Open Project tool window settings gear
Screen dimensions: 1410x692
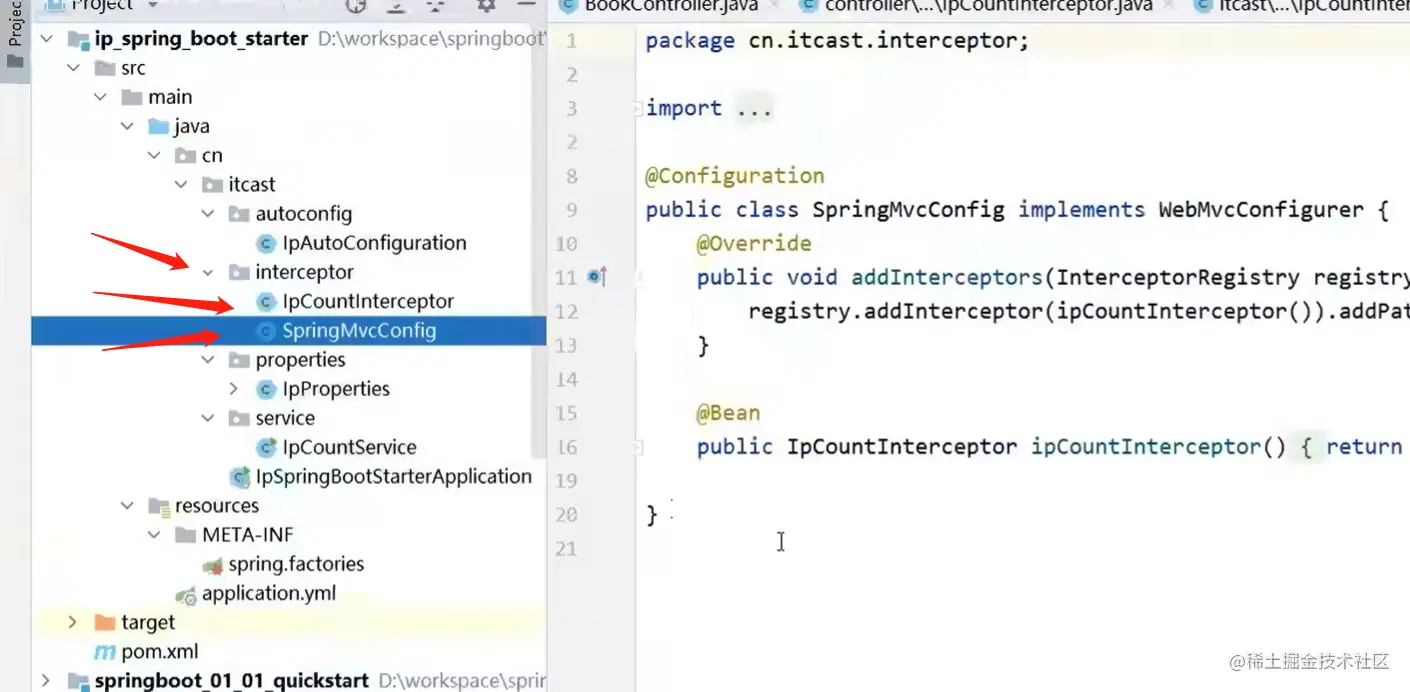tap(486, 5)
